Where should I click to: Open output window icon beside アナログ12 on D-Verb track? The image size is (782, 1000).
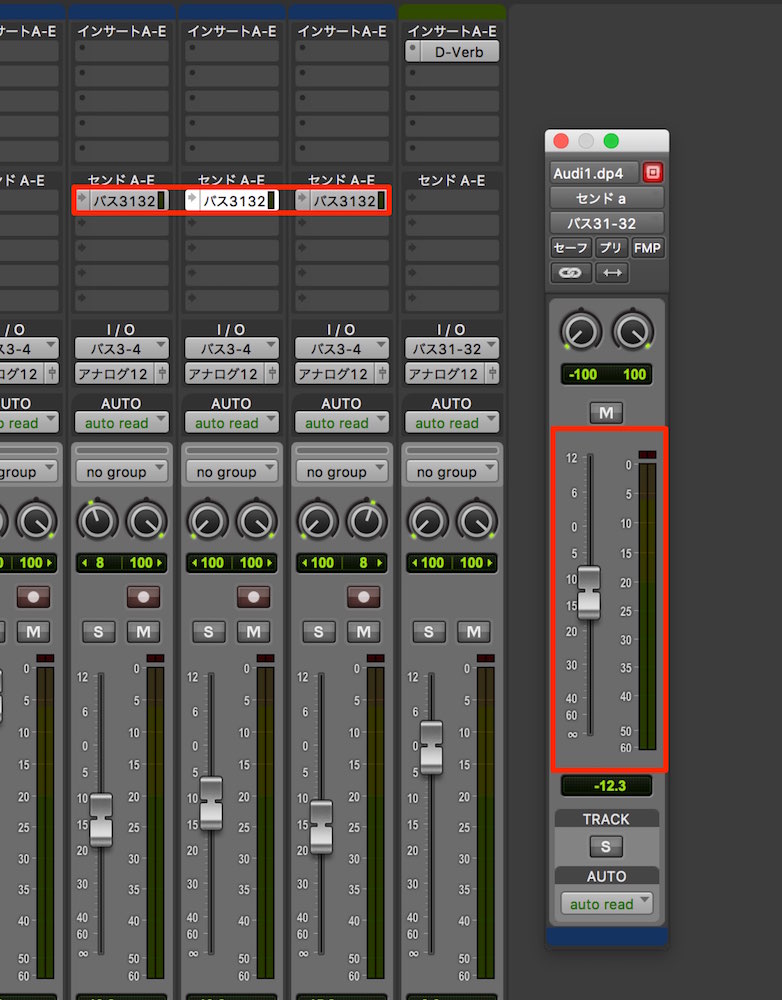[x=492, y=373]
